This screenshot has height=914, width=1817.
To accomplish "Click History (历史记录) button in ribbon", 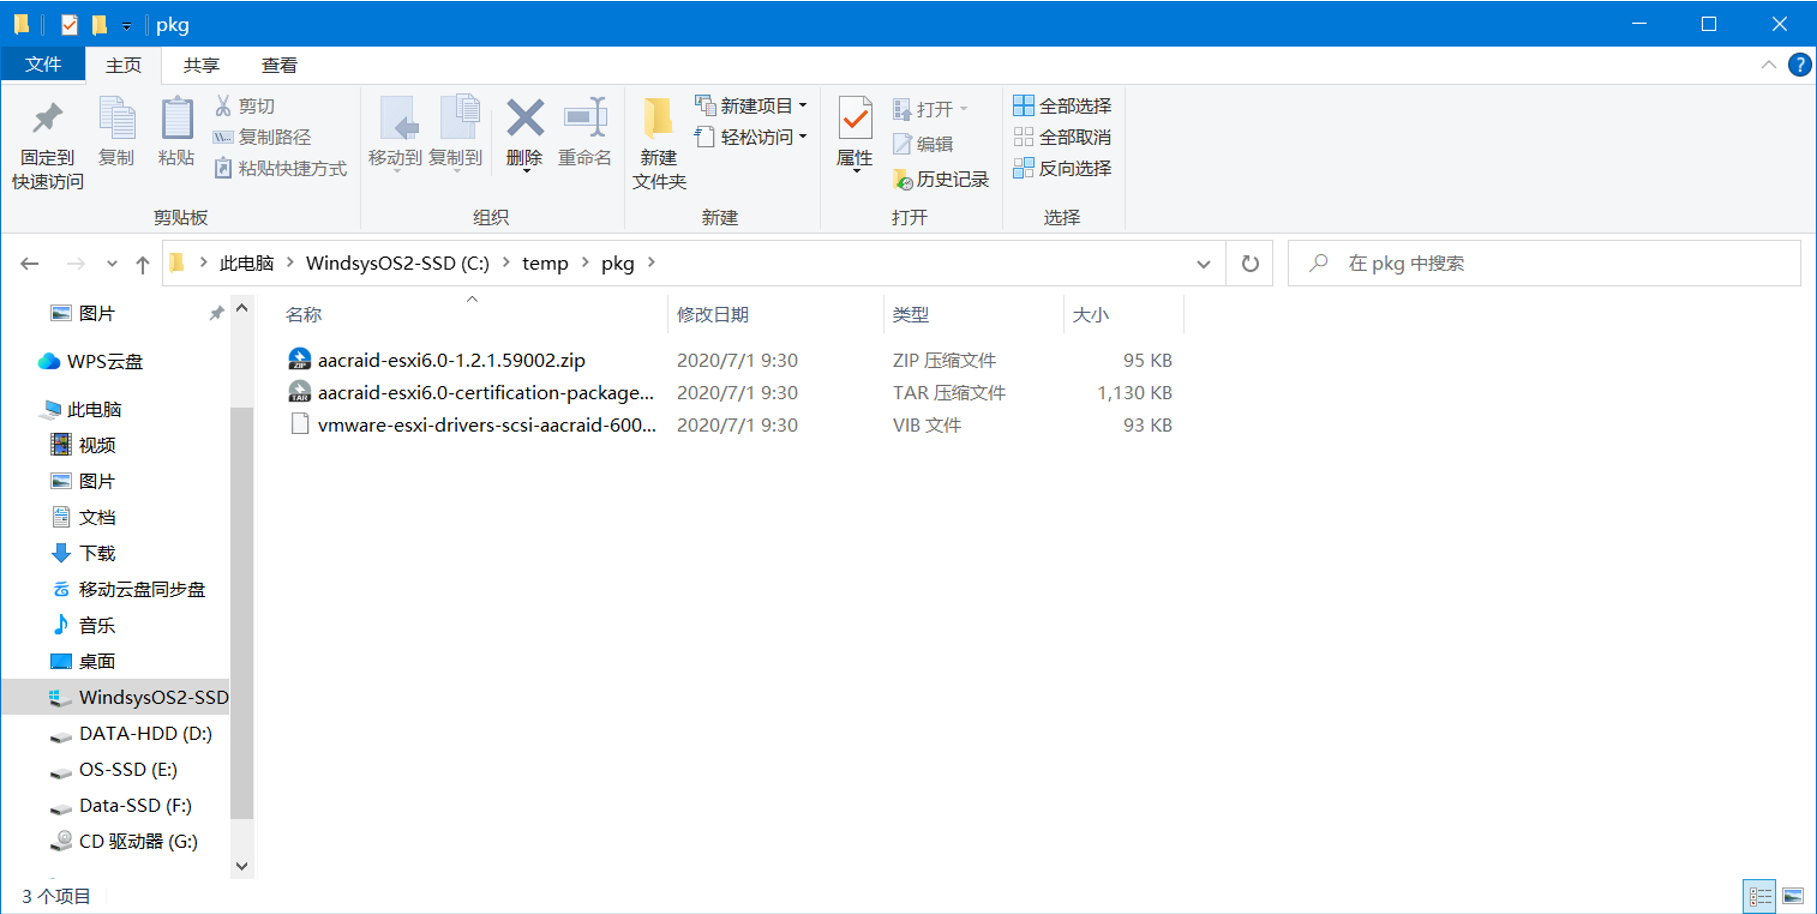I will pyautogui.click(x=941, y=180).
